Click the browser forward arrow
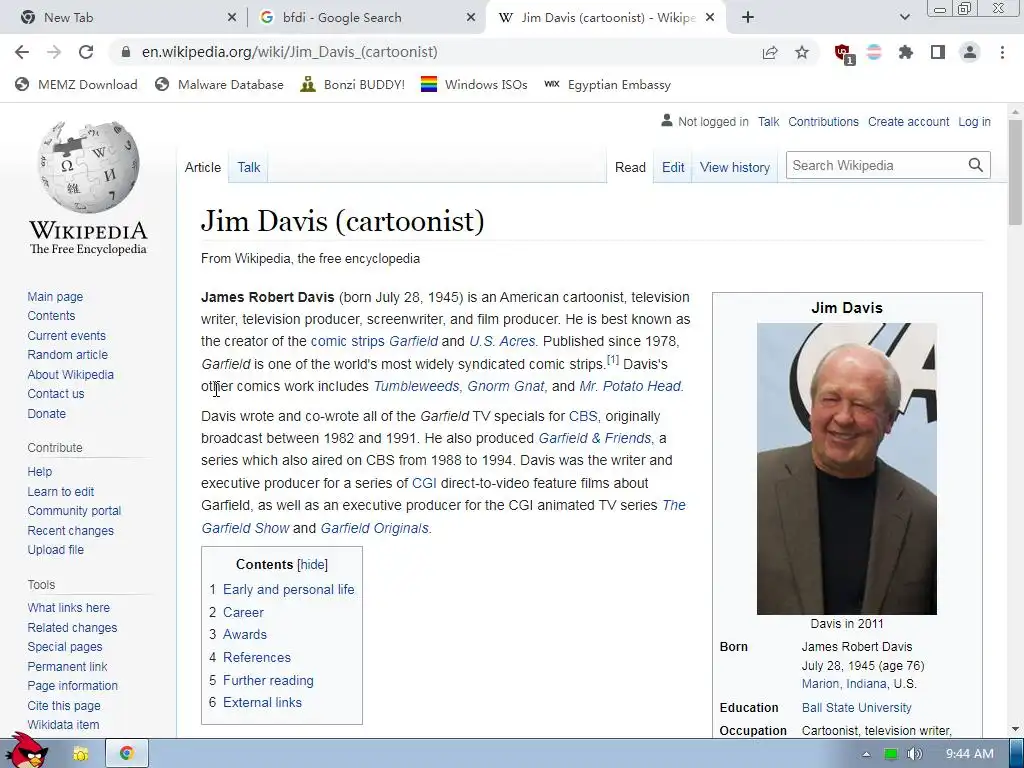 click(x=54, y=52)
